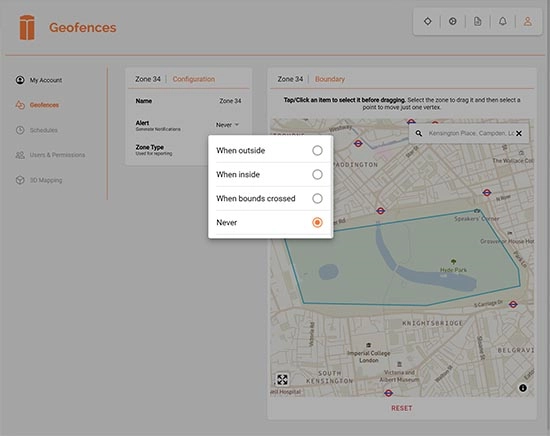Click the RESET button
The image size is (550, 436).
pos(402,408)
